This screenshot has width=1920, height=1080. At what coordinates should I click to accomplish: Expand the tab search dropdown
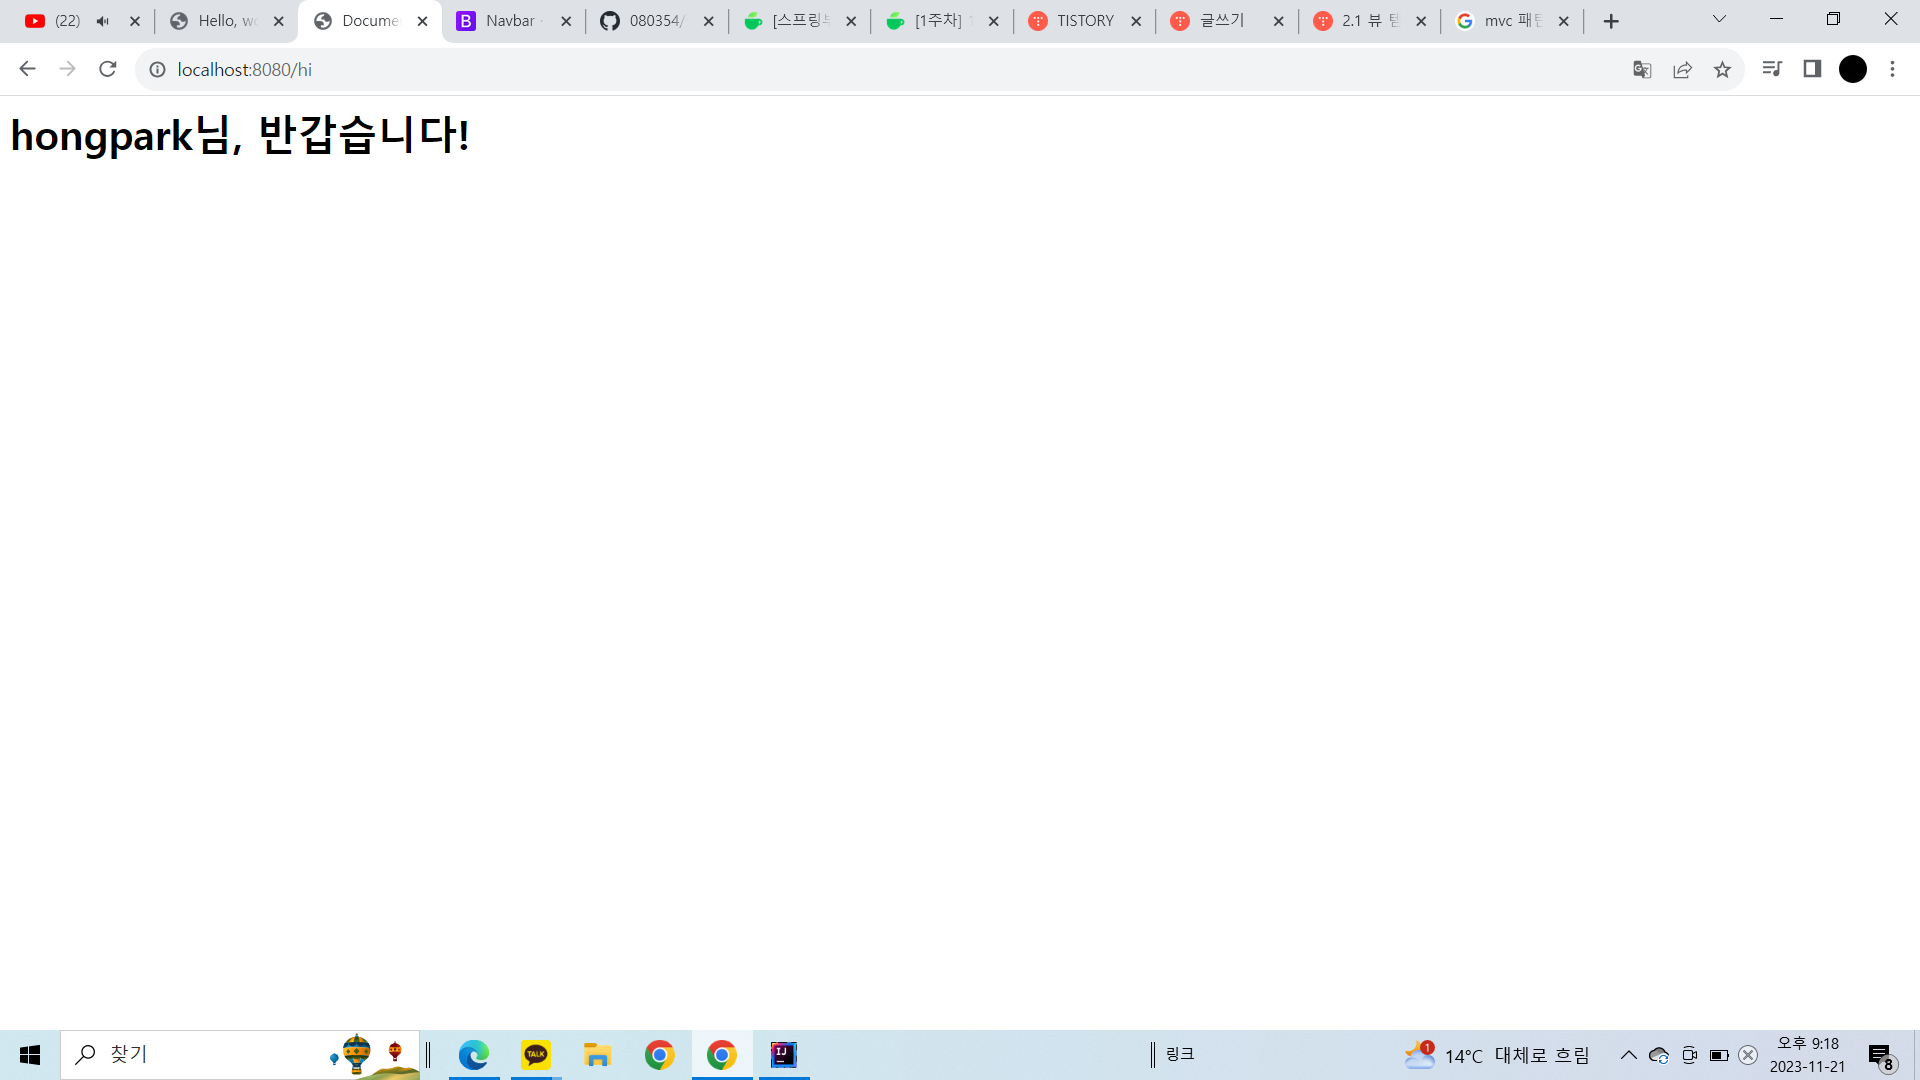click(x=1719, y=19)
